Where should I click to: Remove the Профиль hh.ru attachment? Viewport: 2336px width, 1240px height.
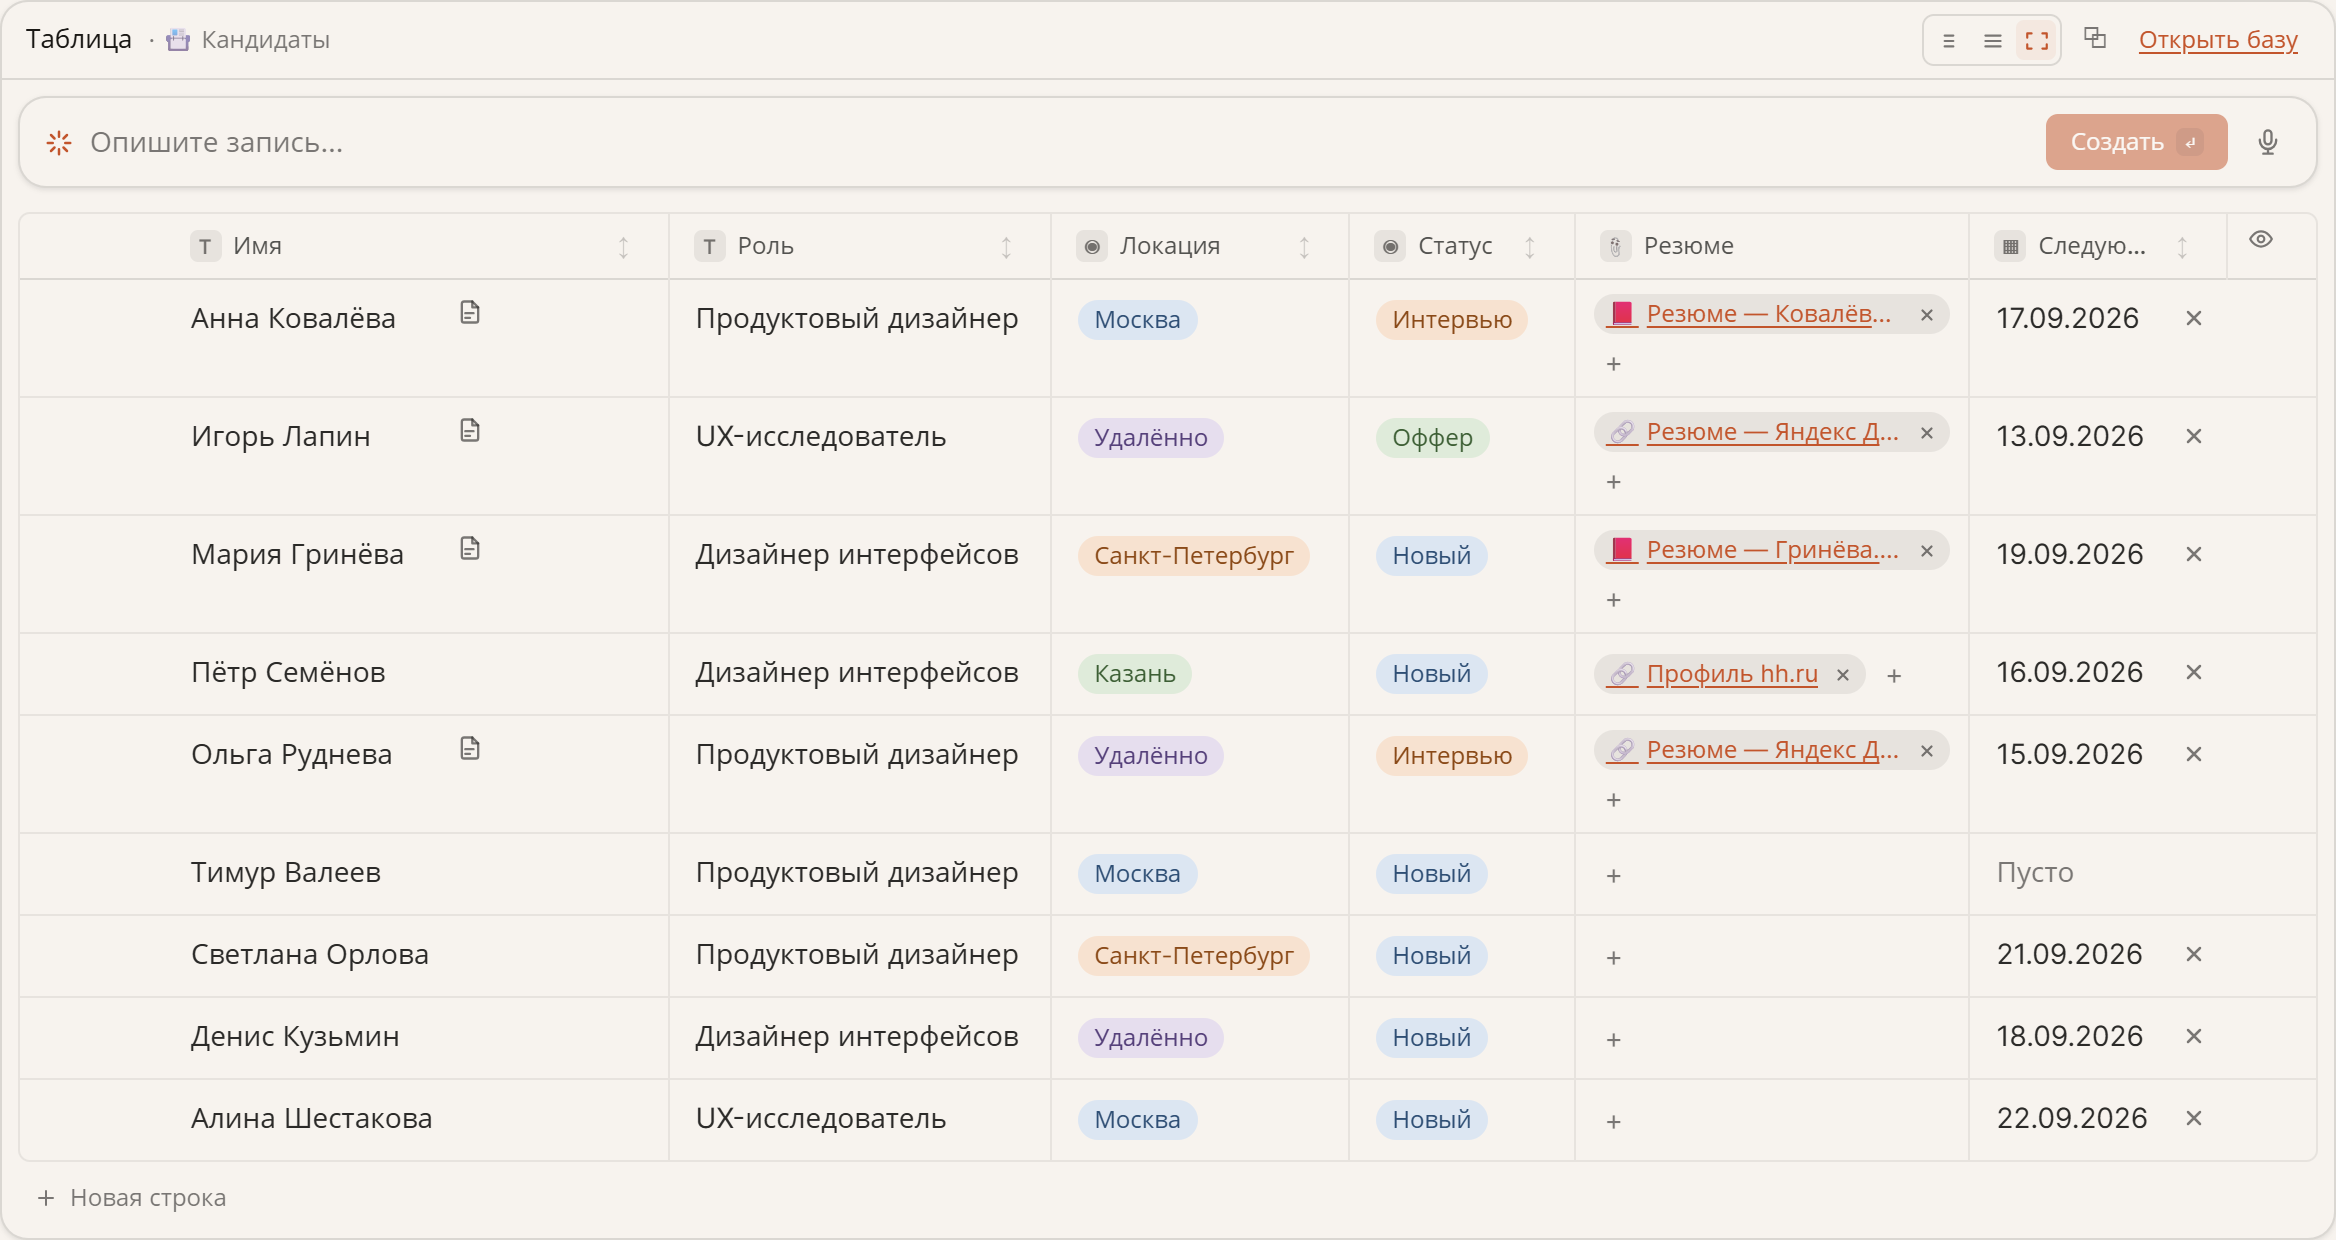click(x=1843, y=675)
